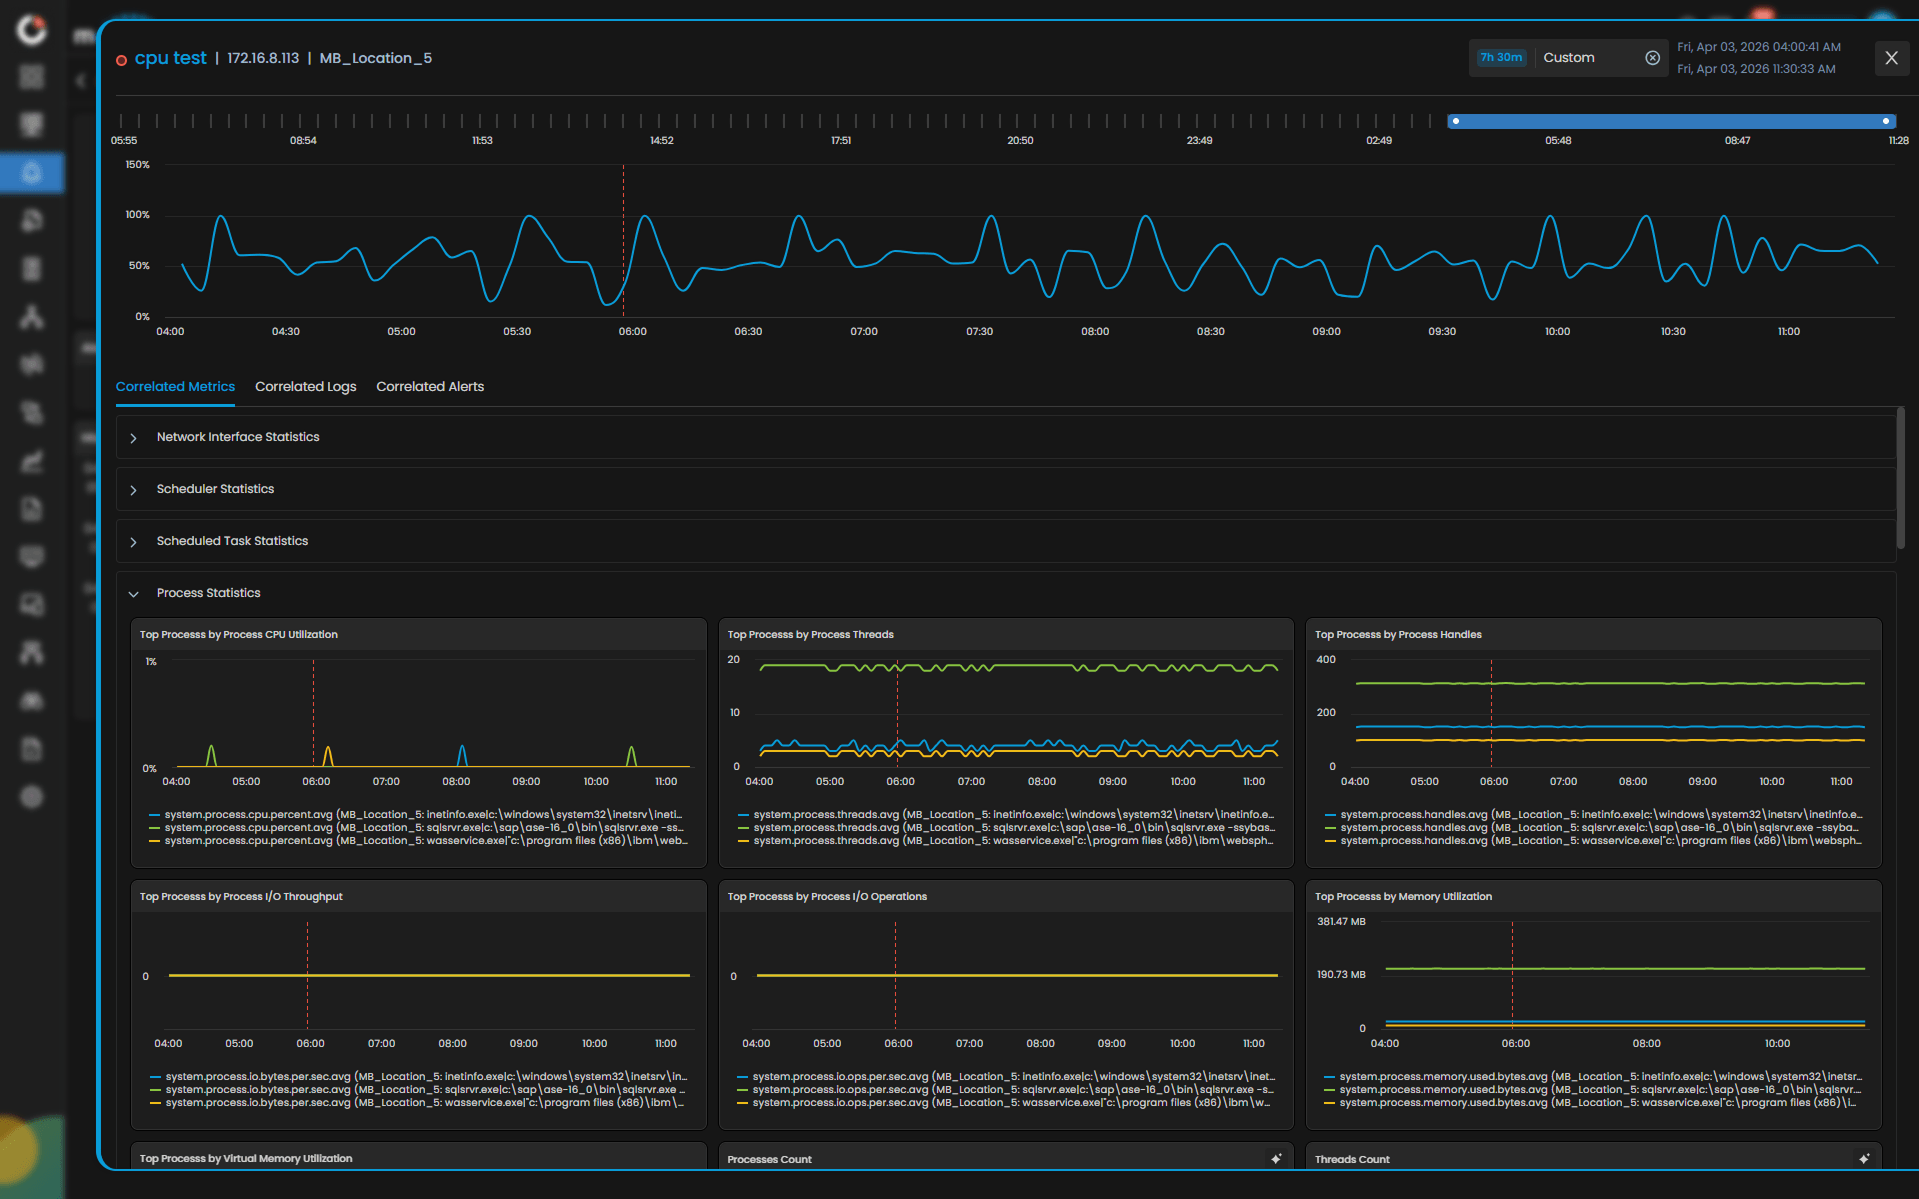Collapse the Process Statistics section
The height and width of the screenshot is (1199, 1919).
[133, 593]
